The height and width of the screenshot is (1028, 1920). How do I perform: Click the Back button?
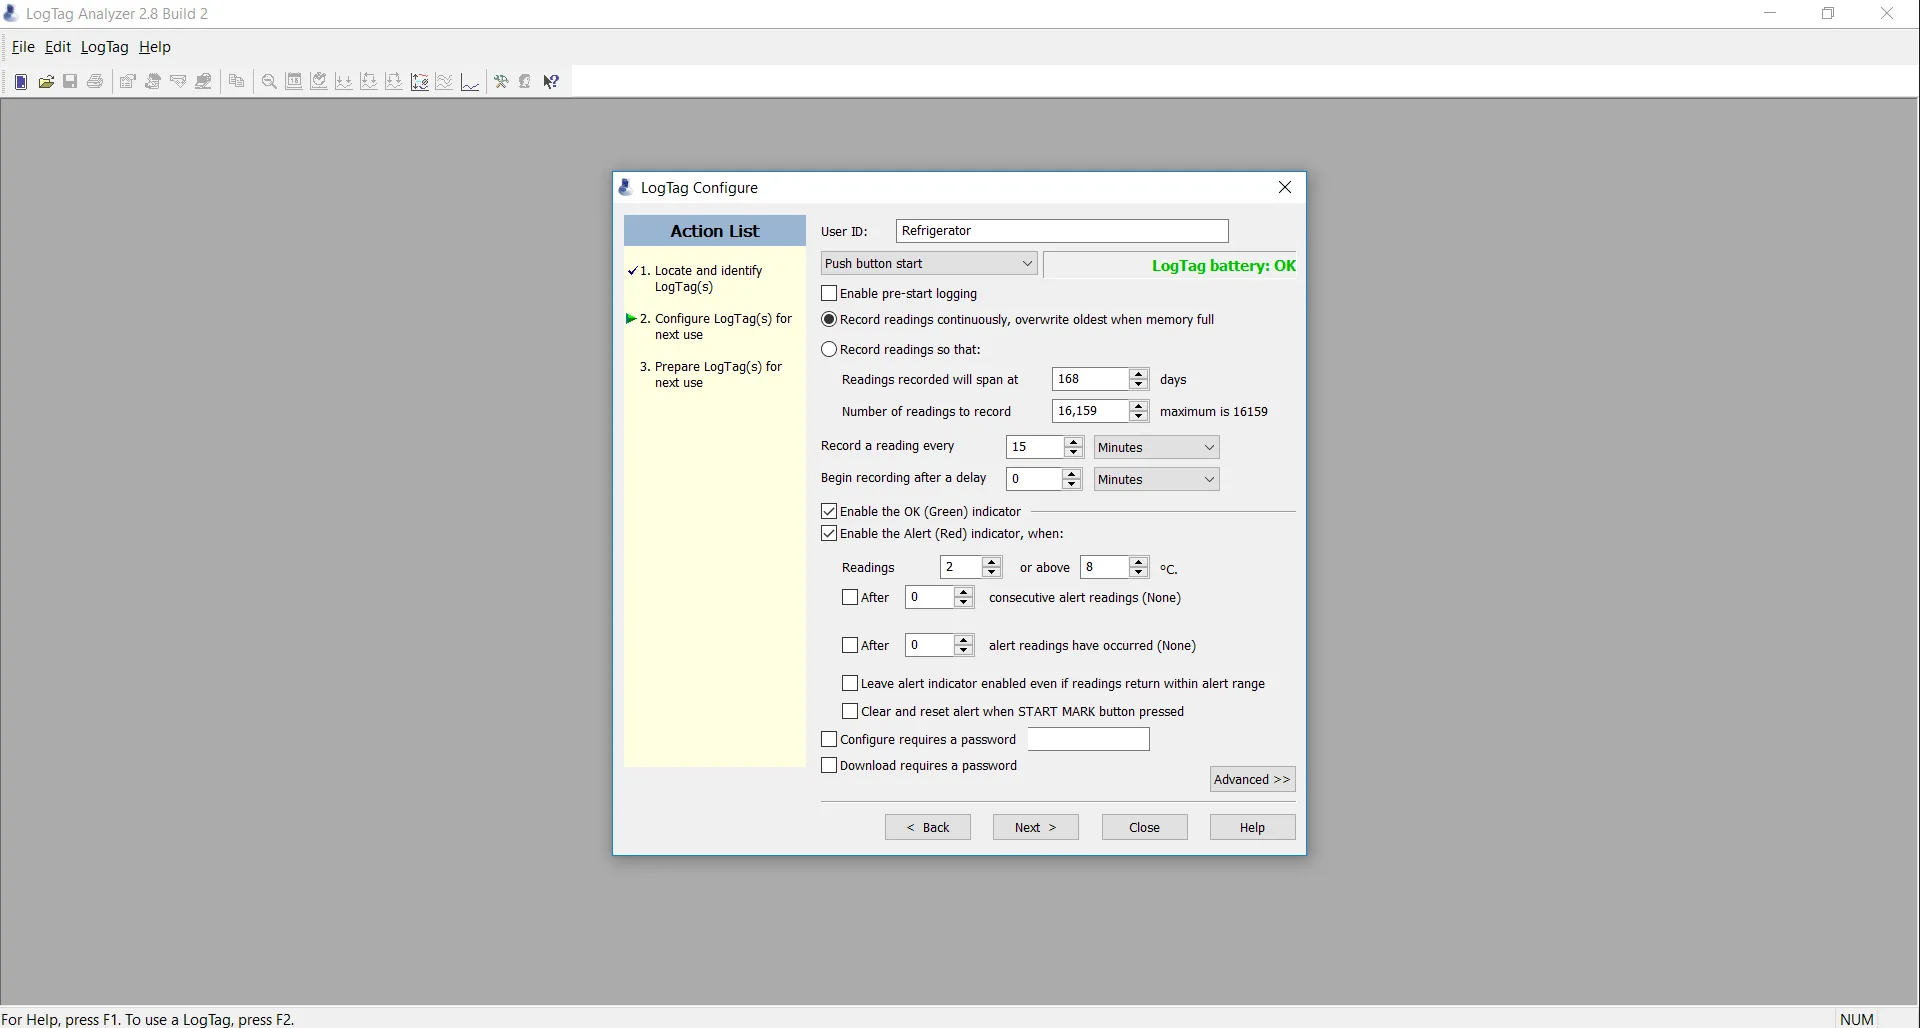[x=928, y=827]
